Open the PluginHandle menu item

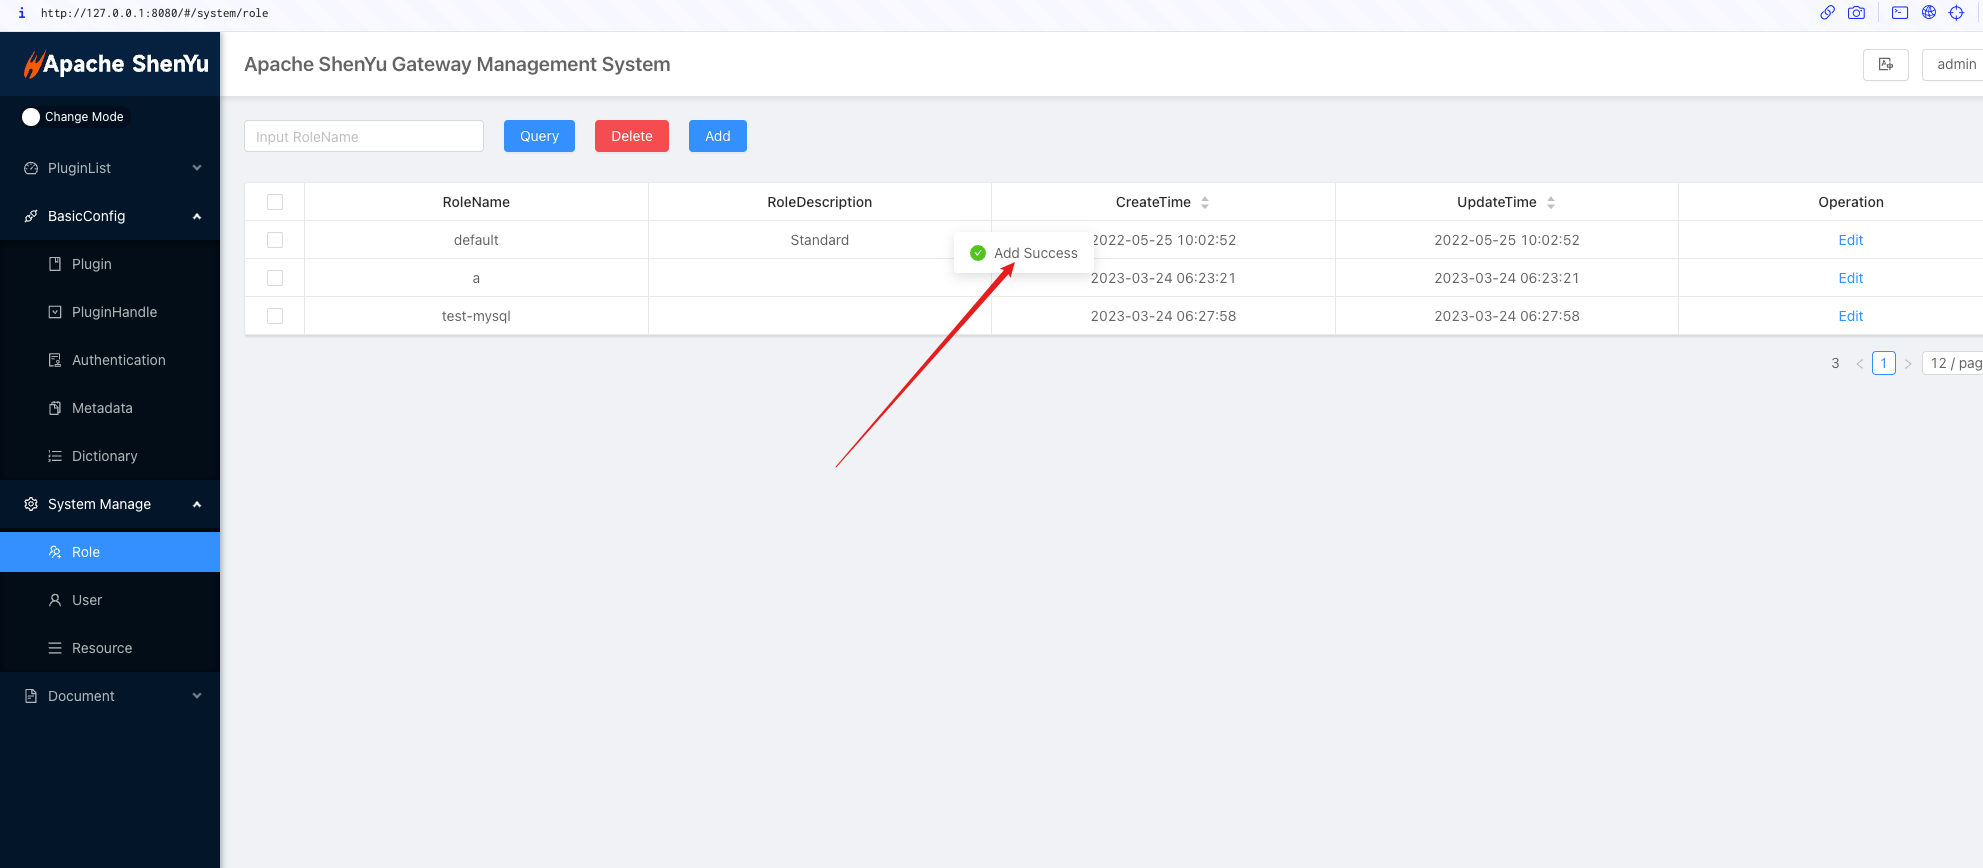pyautogui.click(x=110, y=312)
